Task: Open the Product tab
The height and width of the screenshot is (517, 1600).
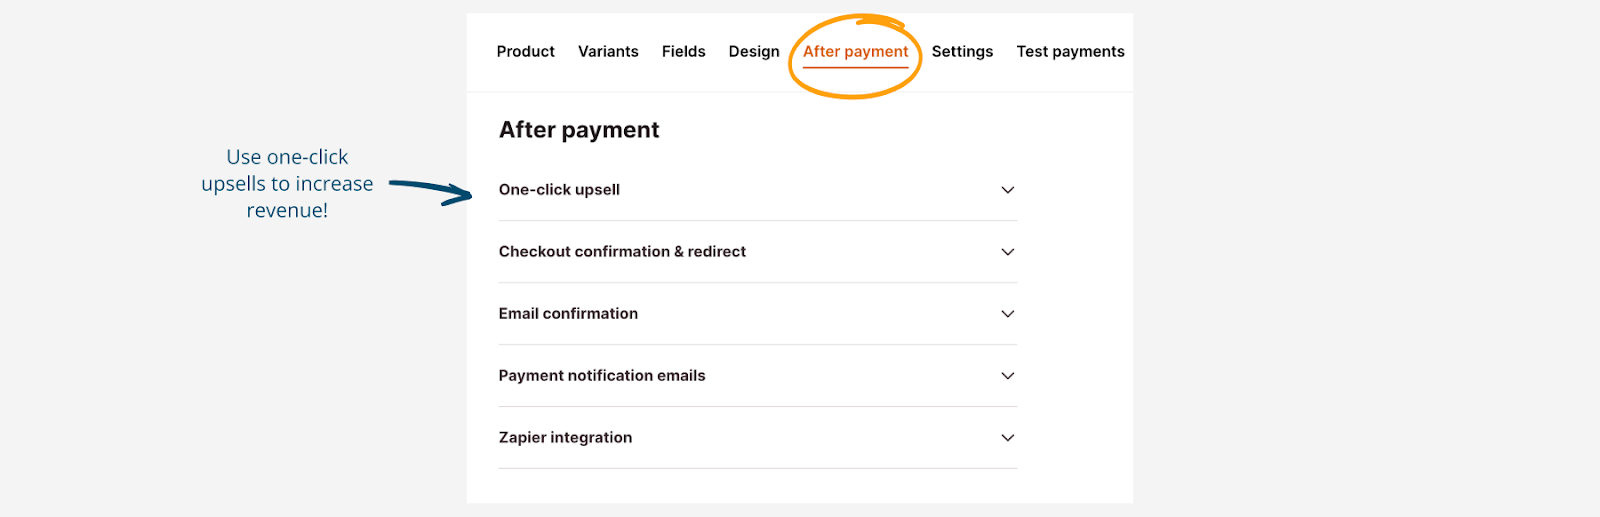Action: [525, 52]
